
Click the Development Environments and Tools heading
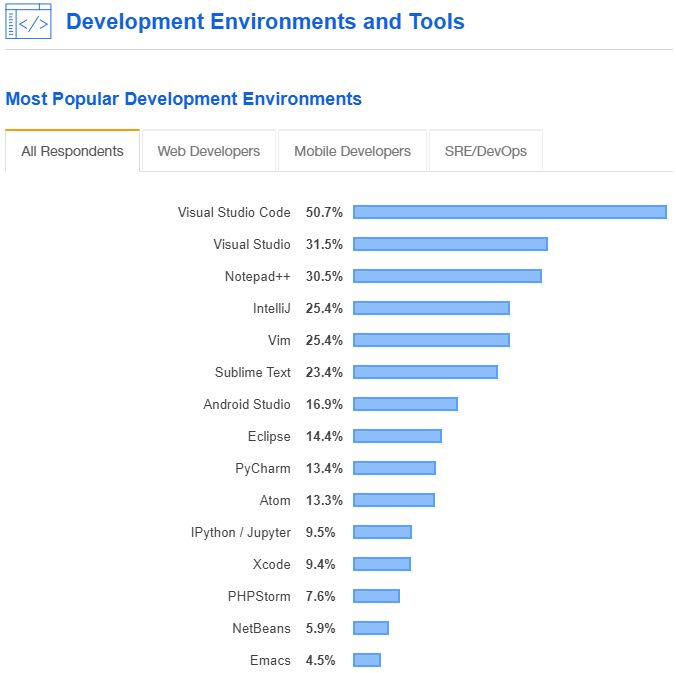pos(265,22)
